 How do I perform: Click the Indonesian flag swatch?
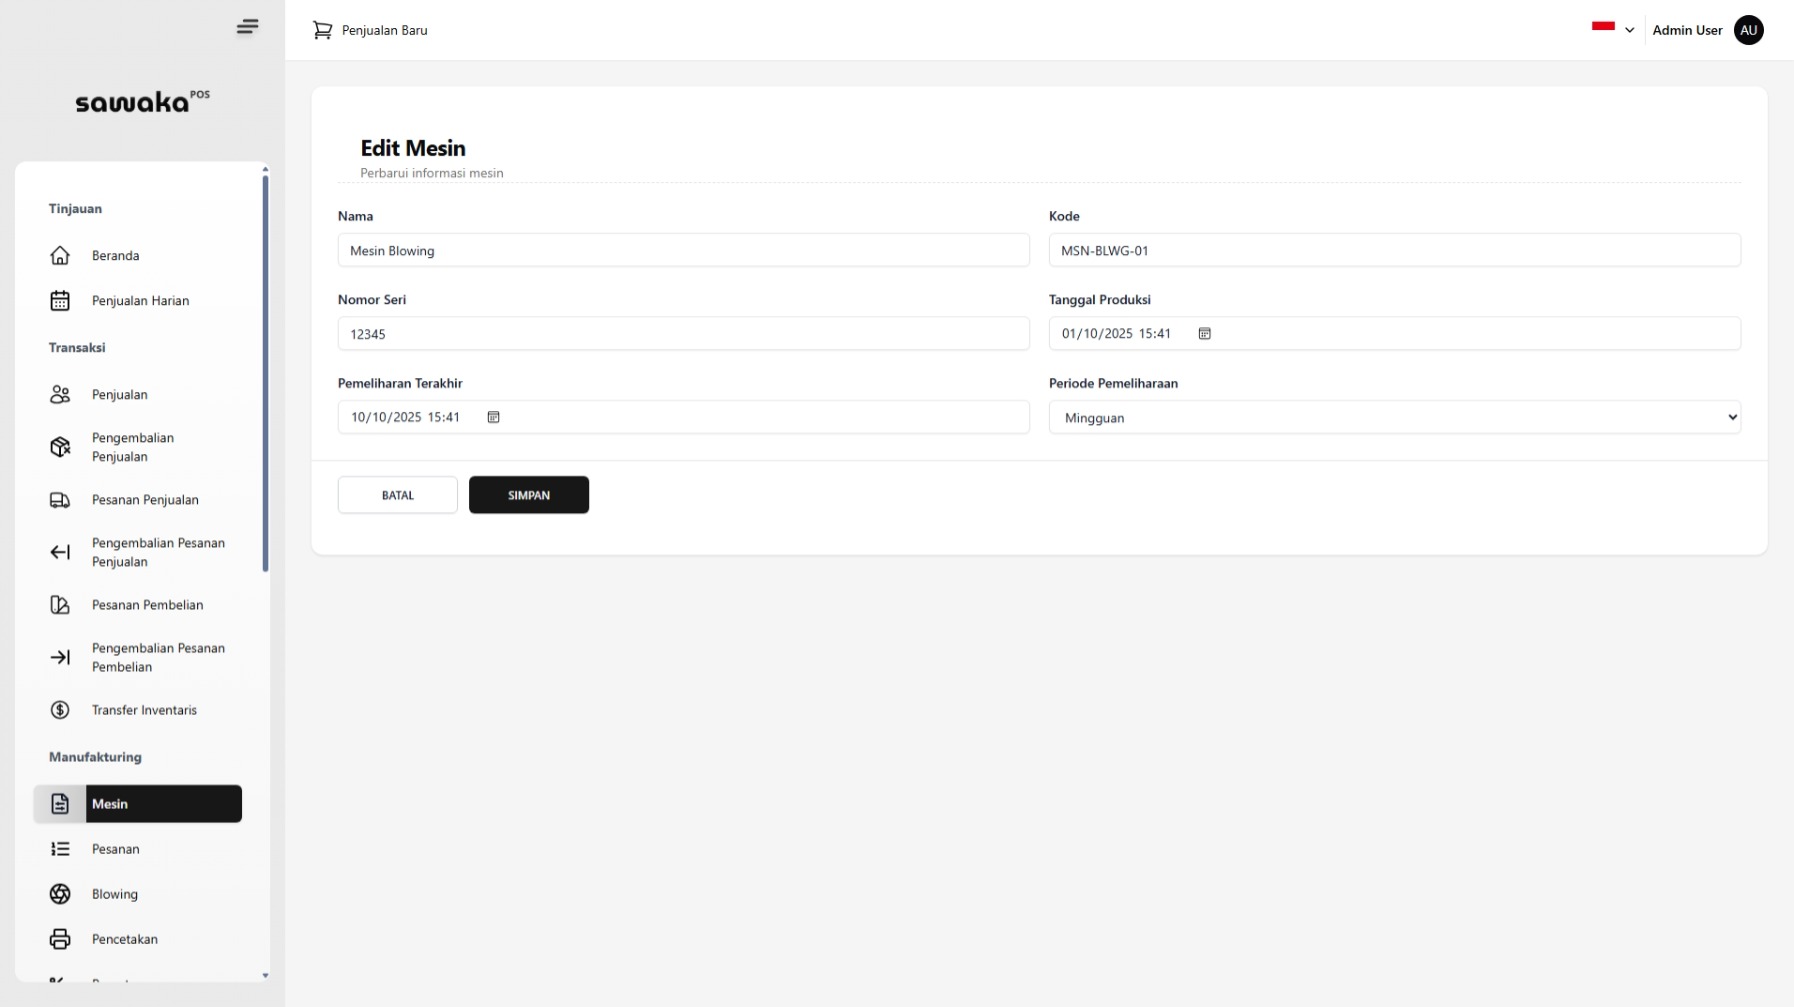[x=1604, y=27]
